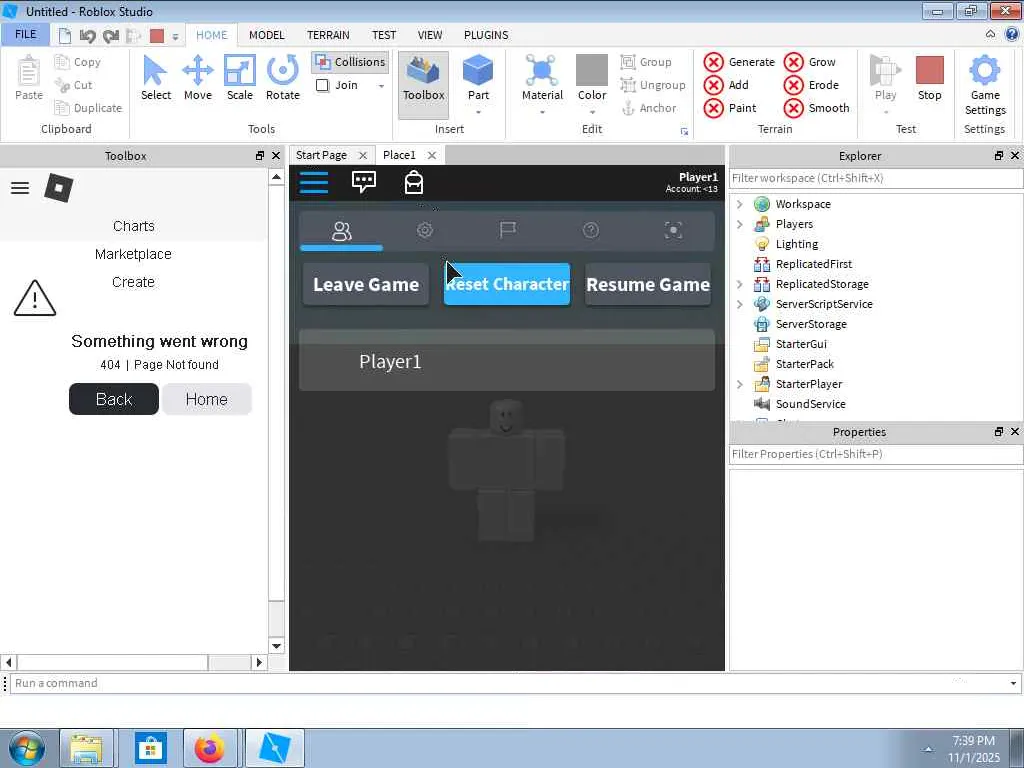Open Toolbox hamburger menu

[20, 188]
